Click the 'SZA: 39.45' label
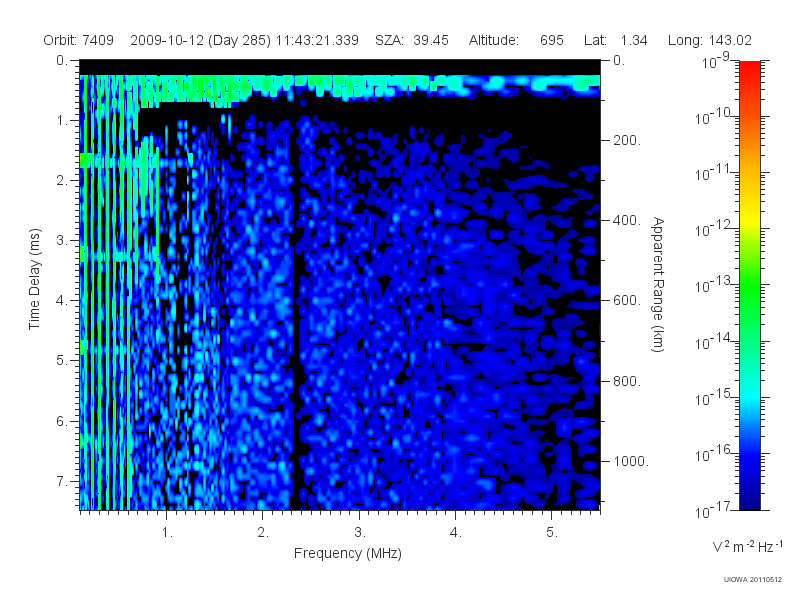 click(412, 40)
